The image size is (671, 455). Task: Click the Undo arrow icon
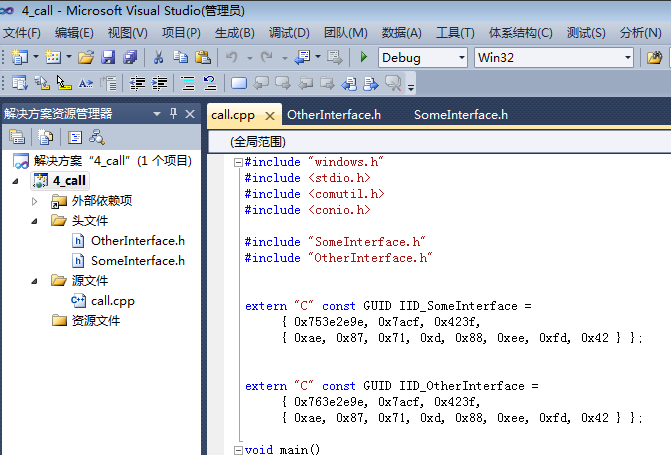coord(232,57)
